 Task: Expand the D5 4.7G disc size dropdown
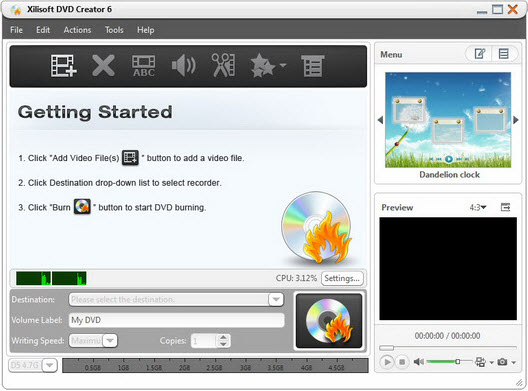[50, 365]
